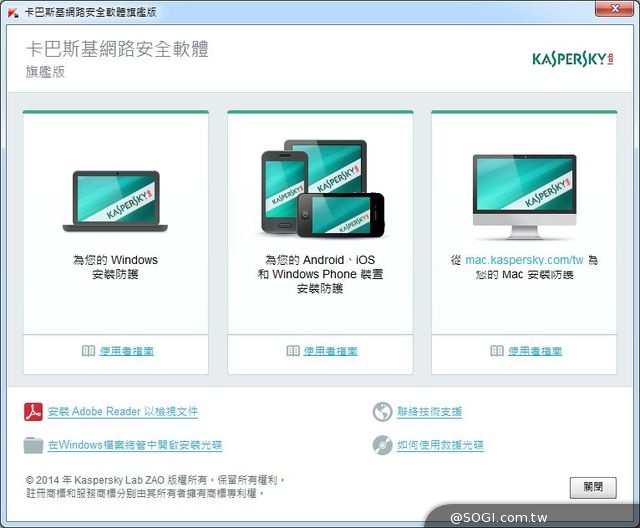Image resolution: width=640 pixels, height=528 pixels.
Task: Click book icon in the Mac panel
Action: click(x=497, y=352)
